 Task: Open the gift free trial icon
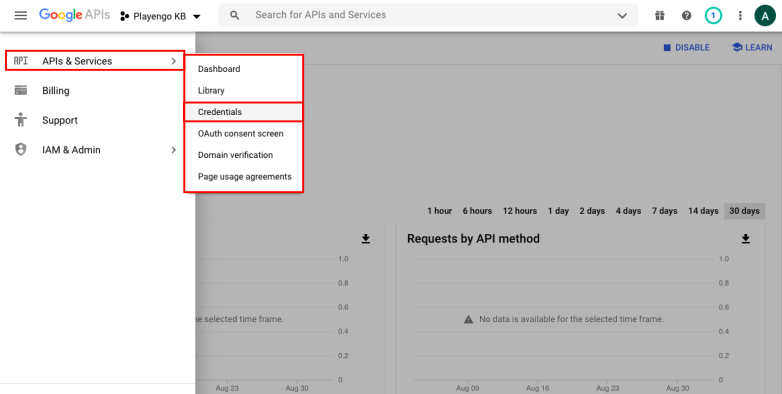pos(660,15)
